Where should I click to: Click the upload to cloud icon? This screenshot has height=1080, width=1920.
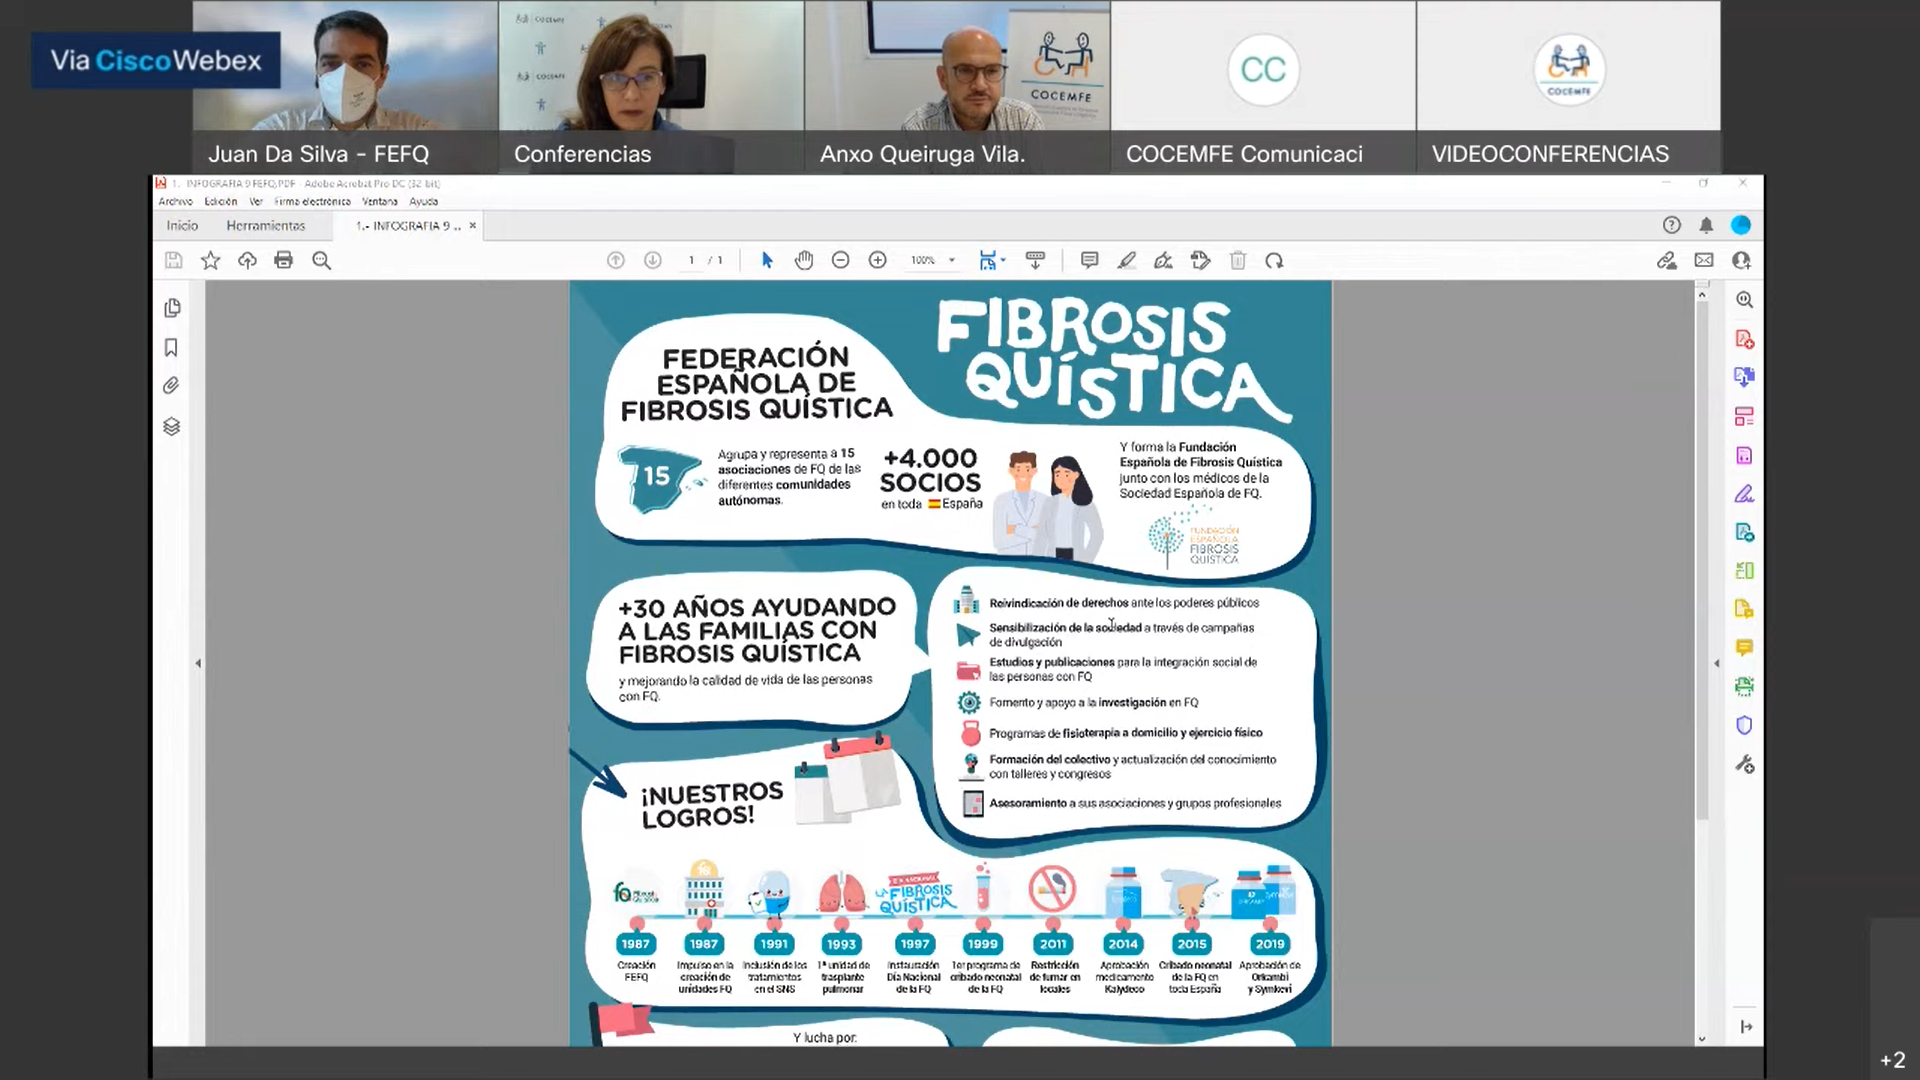[247, 261]
